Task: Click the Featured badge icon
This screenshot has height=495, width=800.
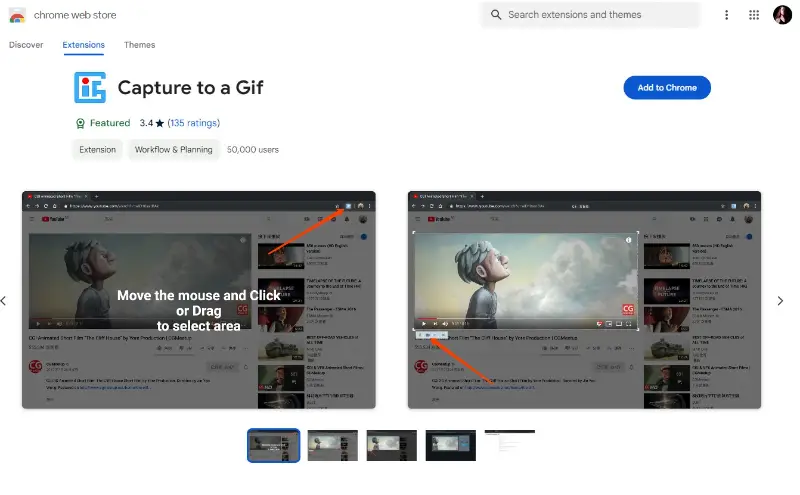Action: click(x=80, y=123)
